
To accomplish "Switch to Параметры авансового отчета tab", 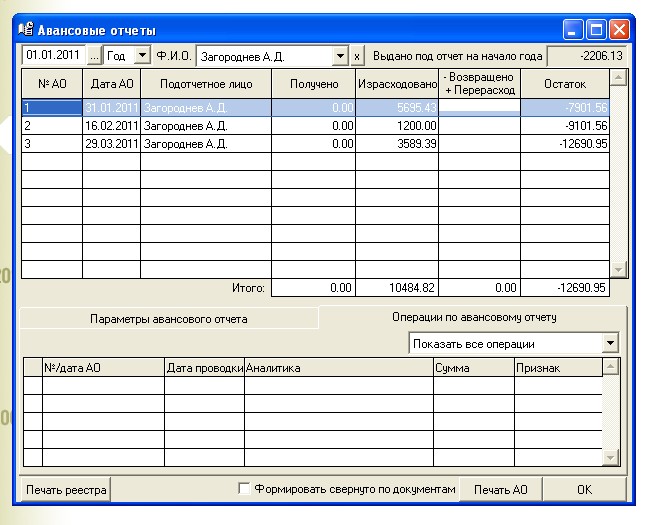I will tap(168, 319).
